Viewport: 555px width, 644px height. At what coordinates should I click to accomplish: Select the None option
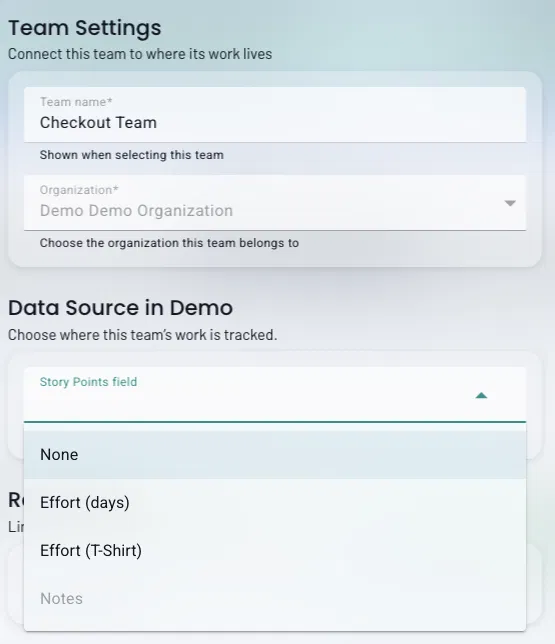(275, 455)
